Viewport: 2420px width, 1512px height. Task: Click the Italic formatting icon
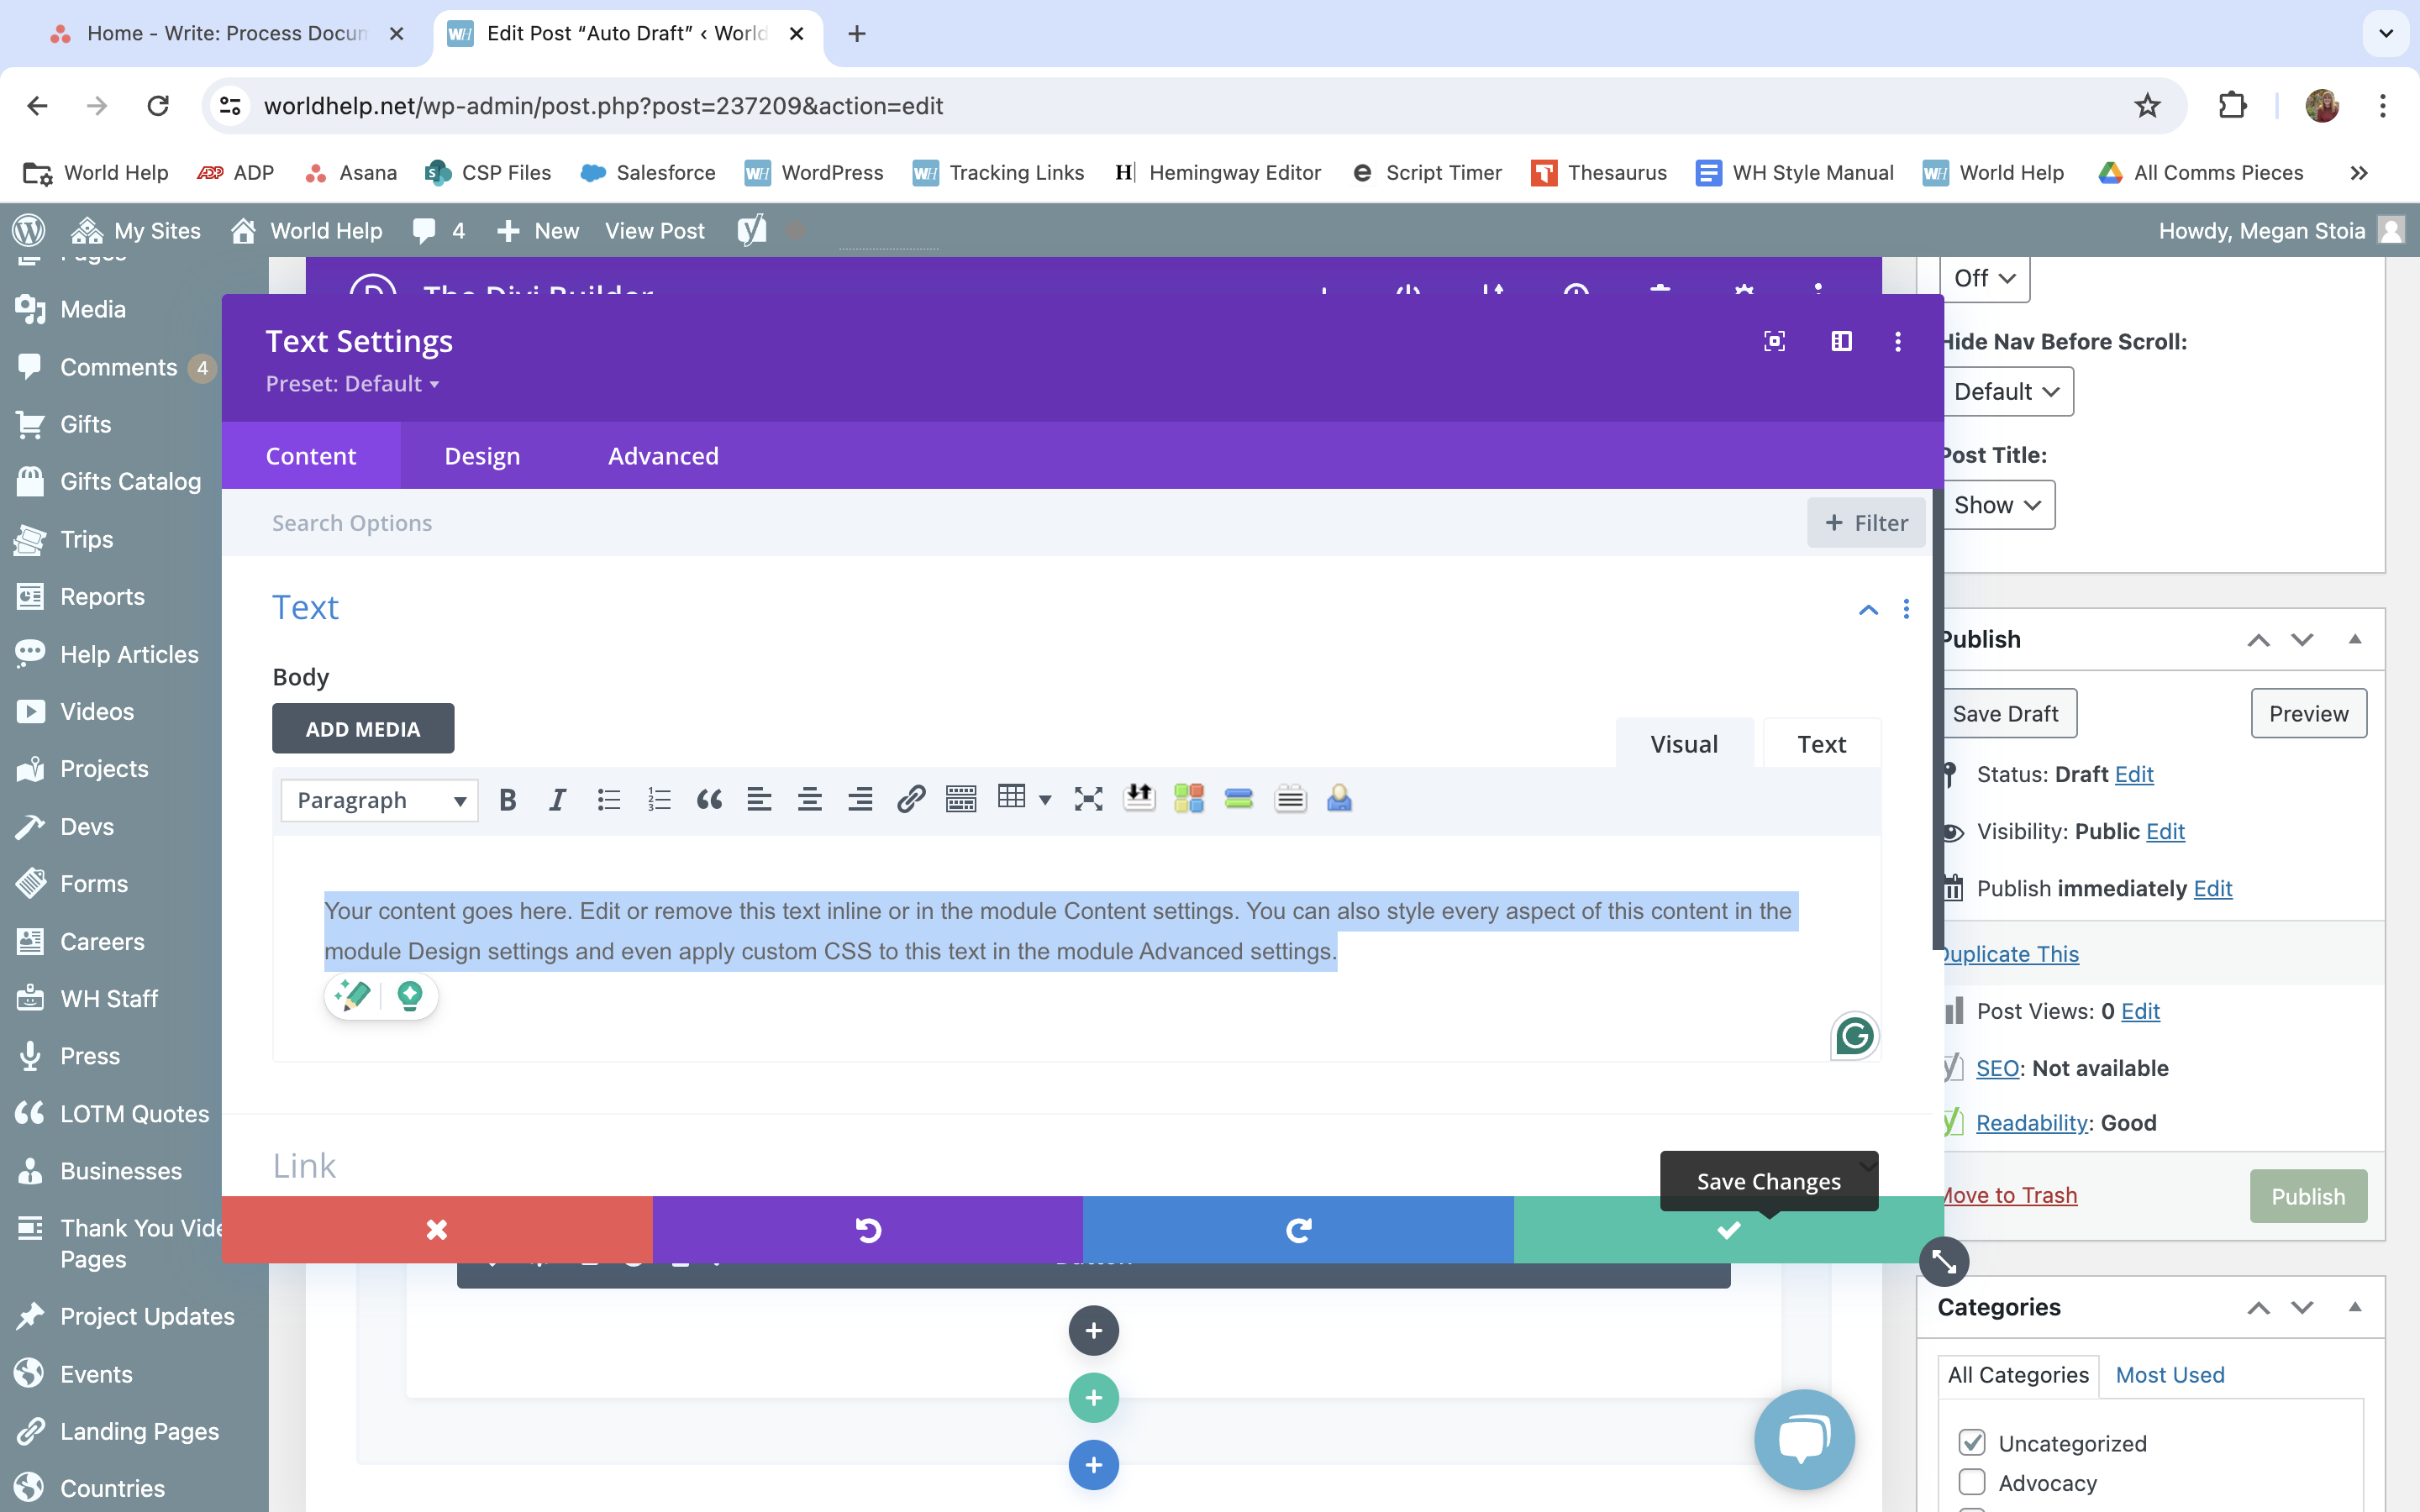tap(557, 799)
